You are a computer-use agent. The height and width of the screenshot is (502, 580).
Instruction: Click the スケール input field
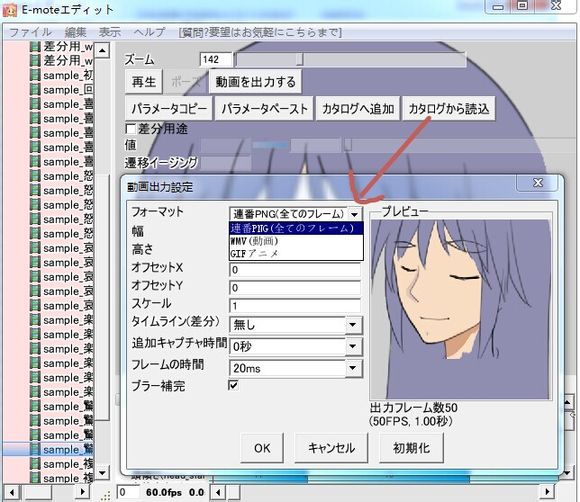[295, 306]
